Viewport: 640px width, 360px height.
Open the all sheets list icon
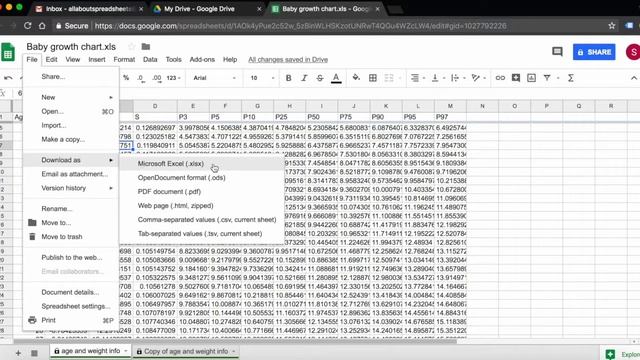pos(34,353)
